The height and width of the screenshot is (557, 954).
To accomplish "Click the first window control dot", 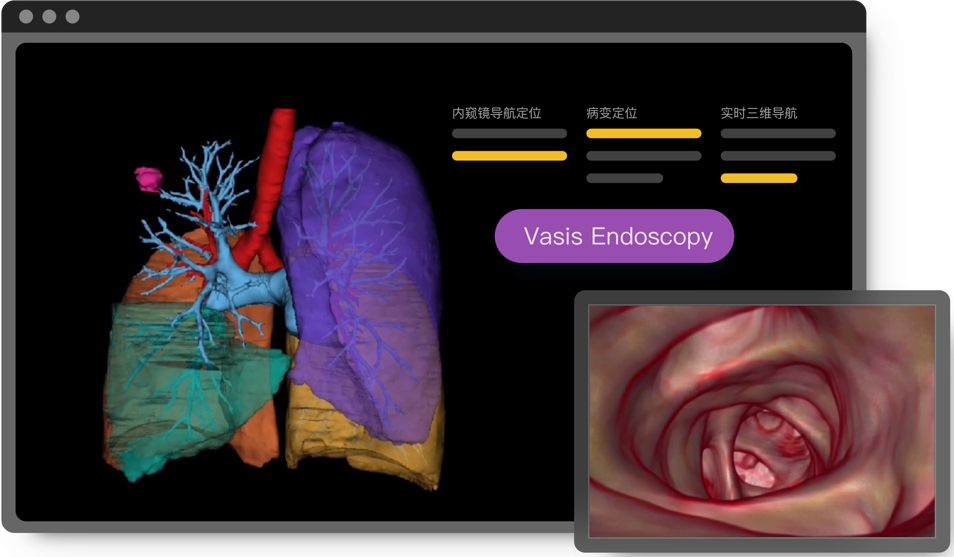I will click(x=26, y=17).
